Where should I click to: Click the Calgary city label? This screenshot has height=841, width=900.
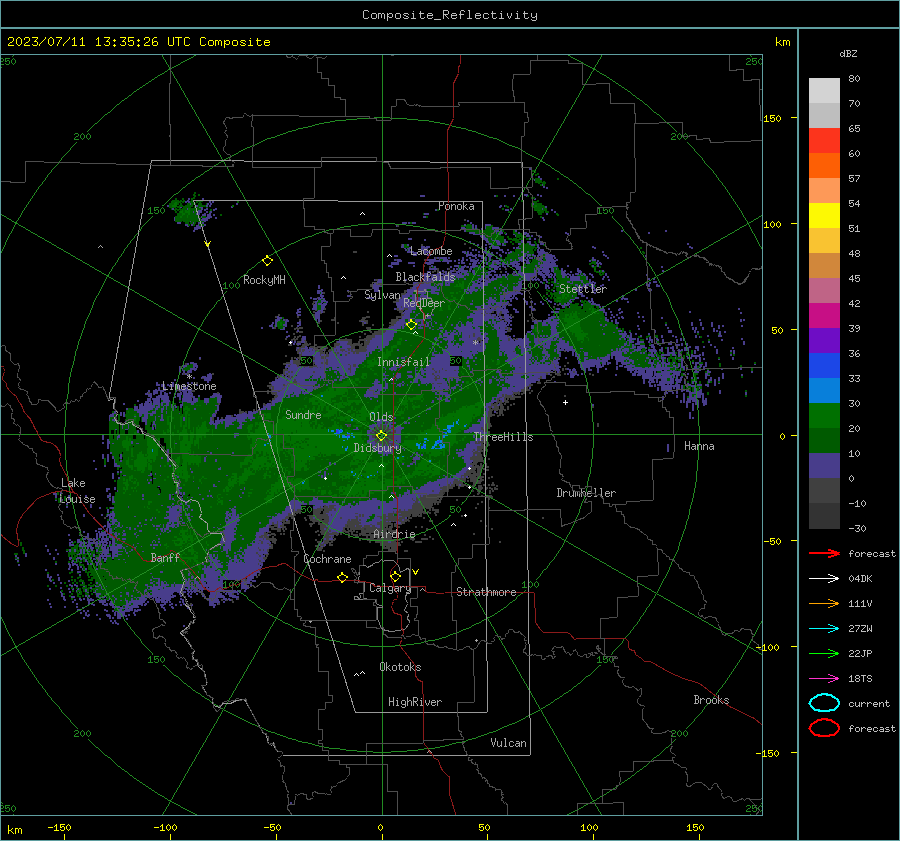pos(390,588)
